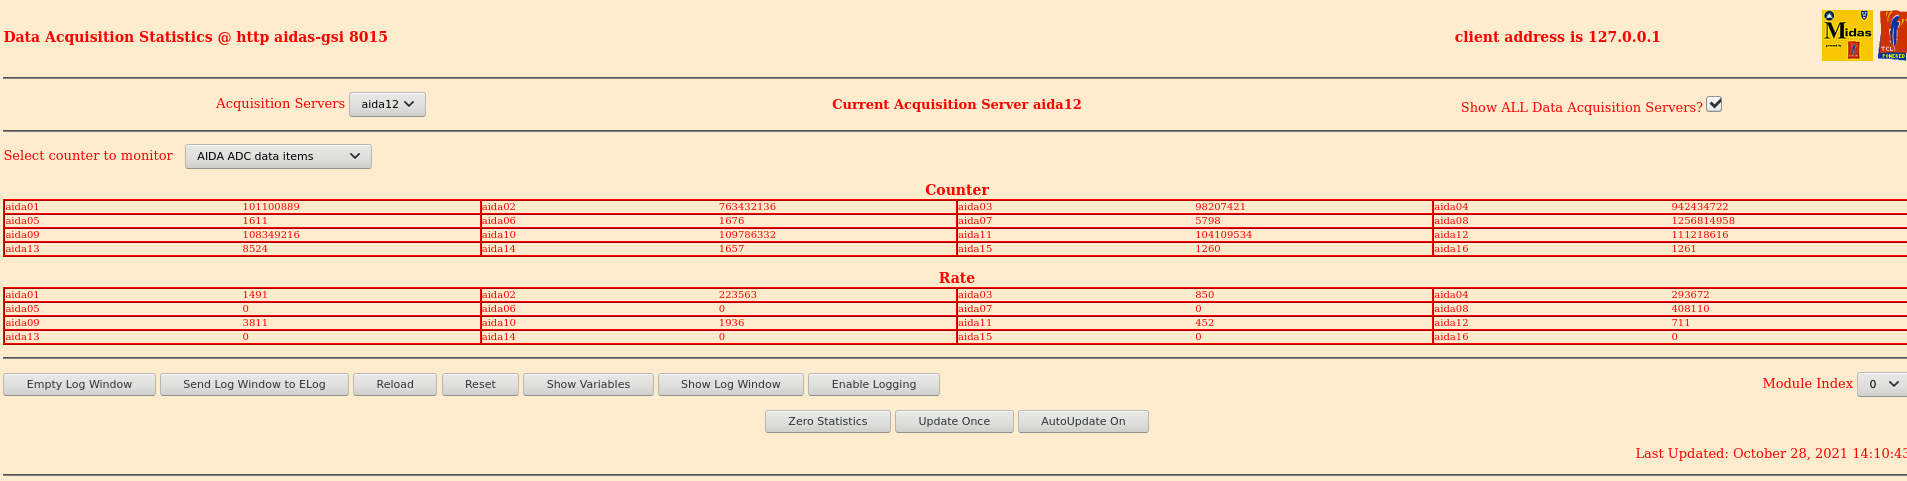The image size is (1907, 481).
Task: Click client address is 127.0.0.1 text
Action: pyautogui.click(x=1558, y=37)
